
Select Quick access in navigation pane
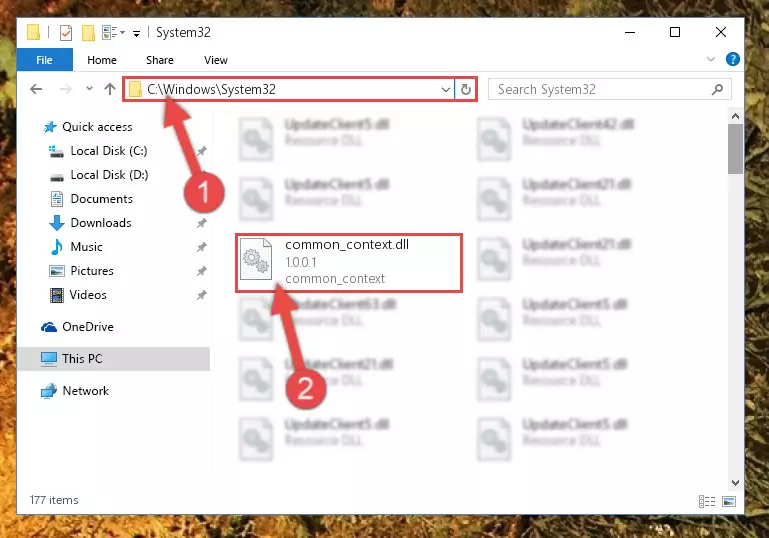pos(97,127)
